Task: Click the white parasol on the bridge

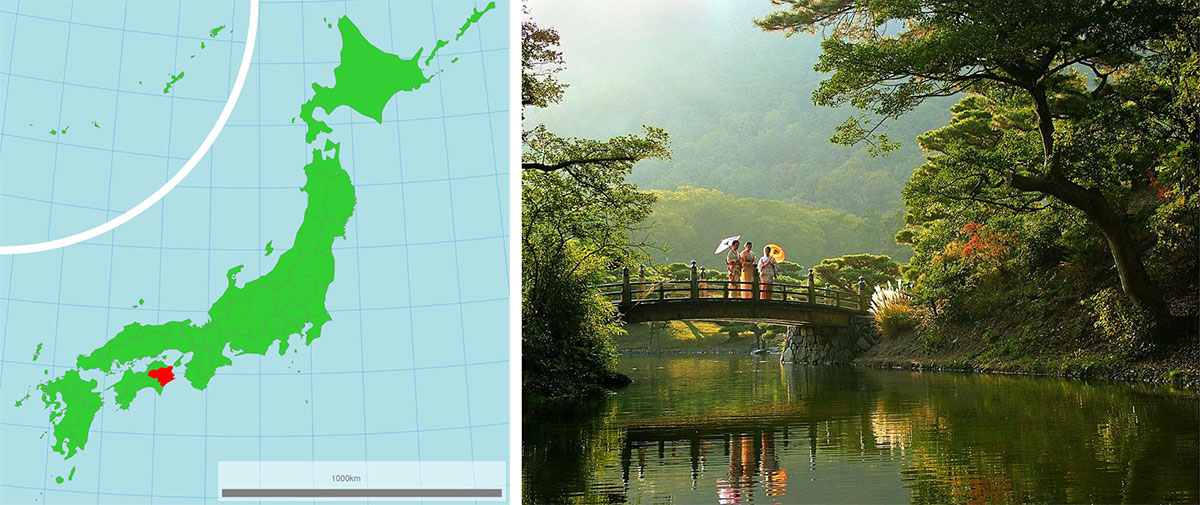Action: coord(726,244)
